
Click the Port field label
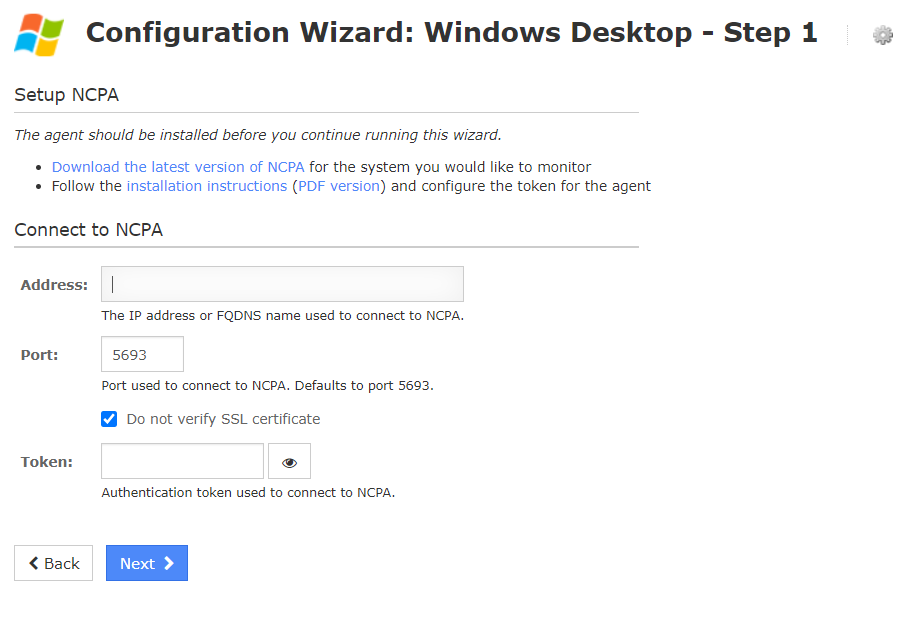[x=40, y=355]
